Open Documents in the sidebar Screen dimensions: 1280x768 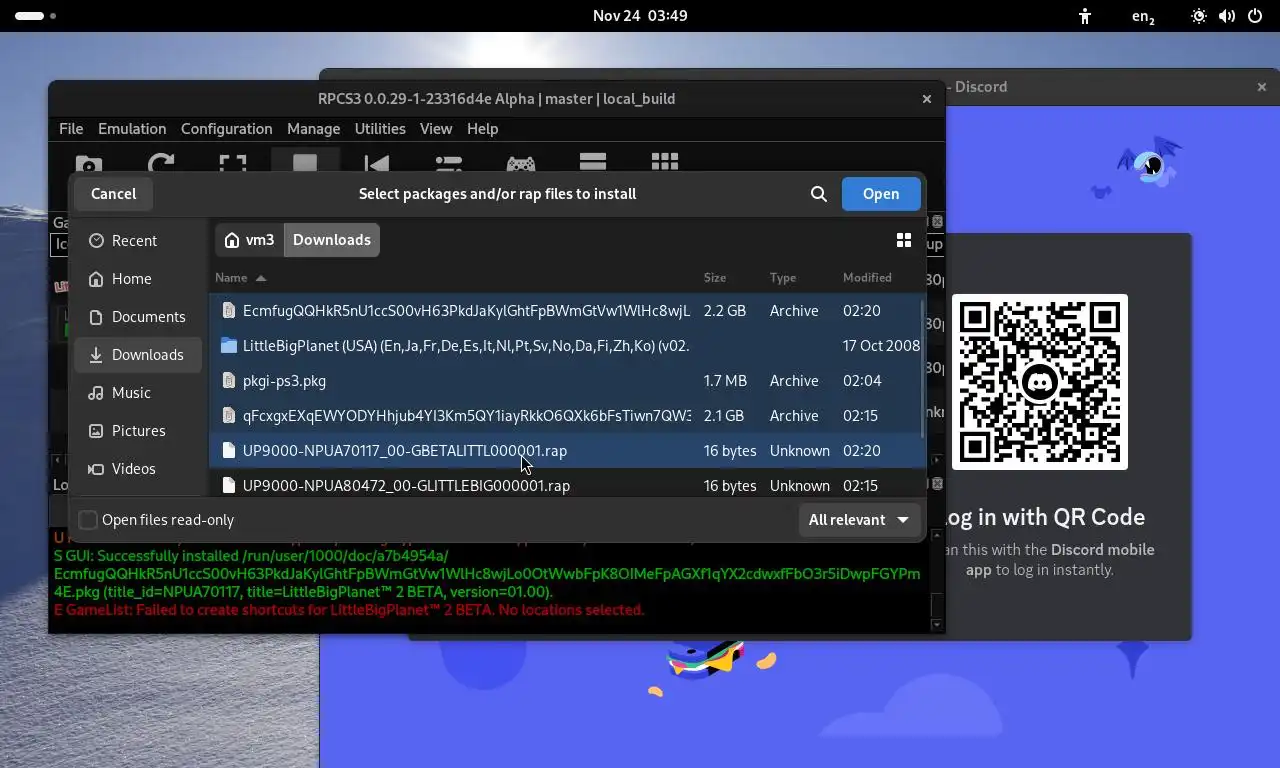[136, 317]
